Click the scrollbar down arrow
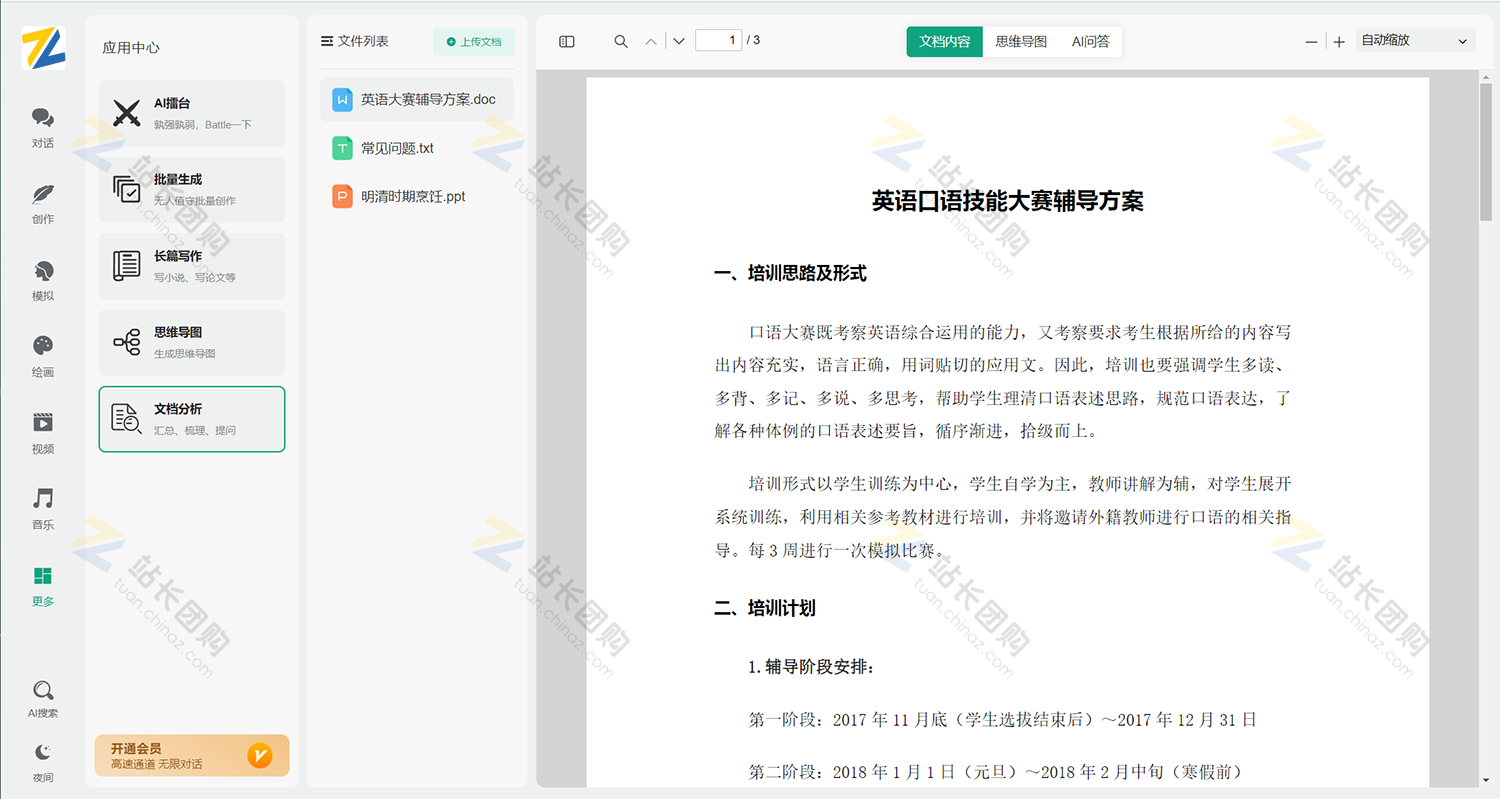1500x799 pixels. (1486, 779)
